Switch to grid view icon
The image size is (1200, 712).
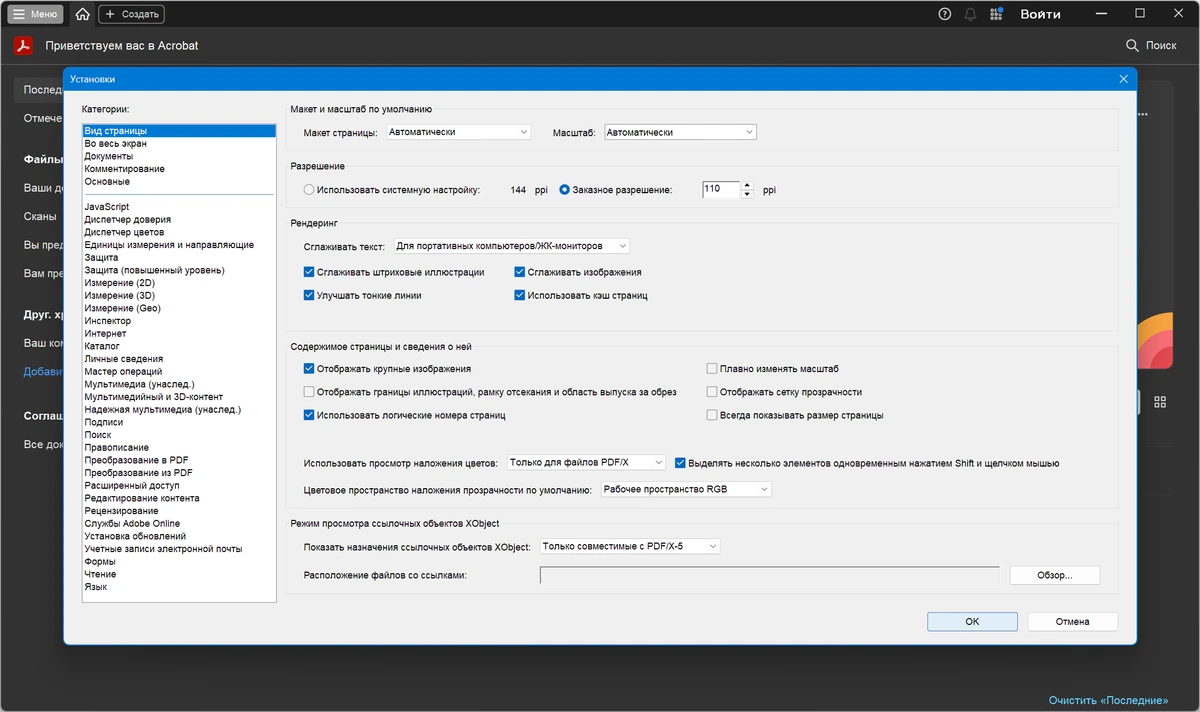coord(1160,401)
